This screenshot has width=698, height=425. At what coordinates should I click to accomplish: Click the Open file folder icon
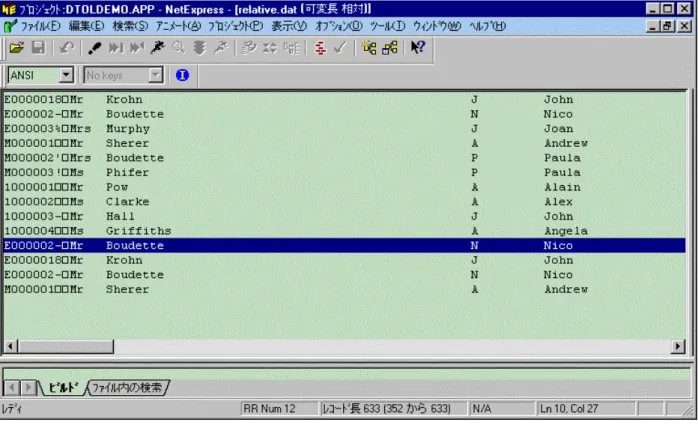tap(17, 48)
